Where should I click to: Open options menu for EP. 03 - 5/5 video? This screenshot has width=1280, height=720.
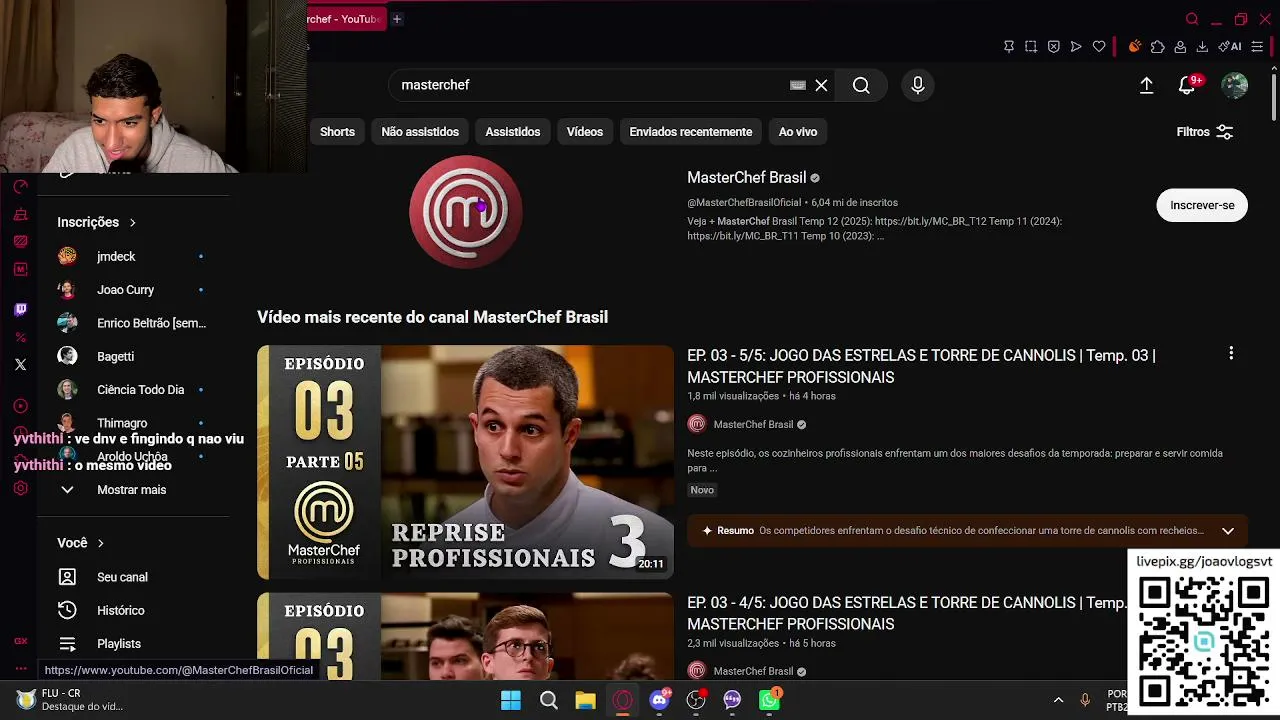[1231, 353]
